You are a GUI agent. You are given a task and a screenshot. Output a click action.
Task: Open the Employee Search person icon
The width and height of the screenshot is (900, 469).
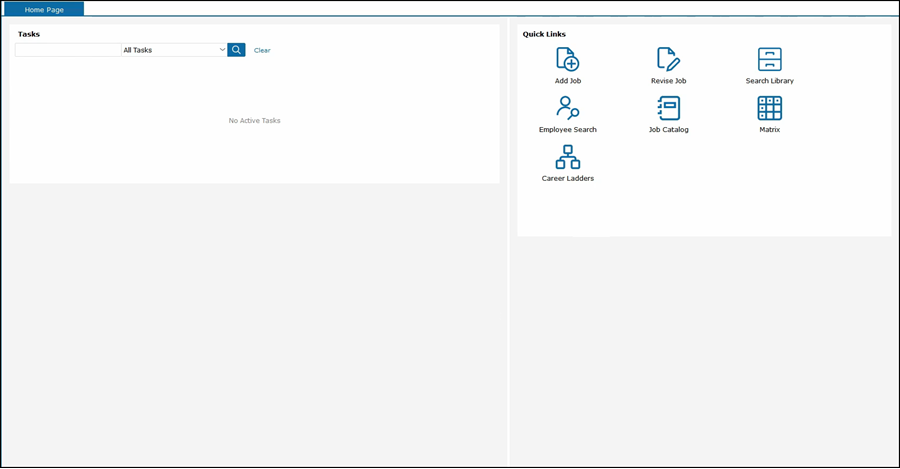[x=567, y=108]
